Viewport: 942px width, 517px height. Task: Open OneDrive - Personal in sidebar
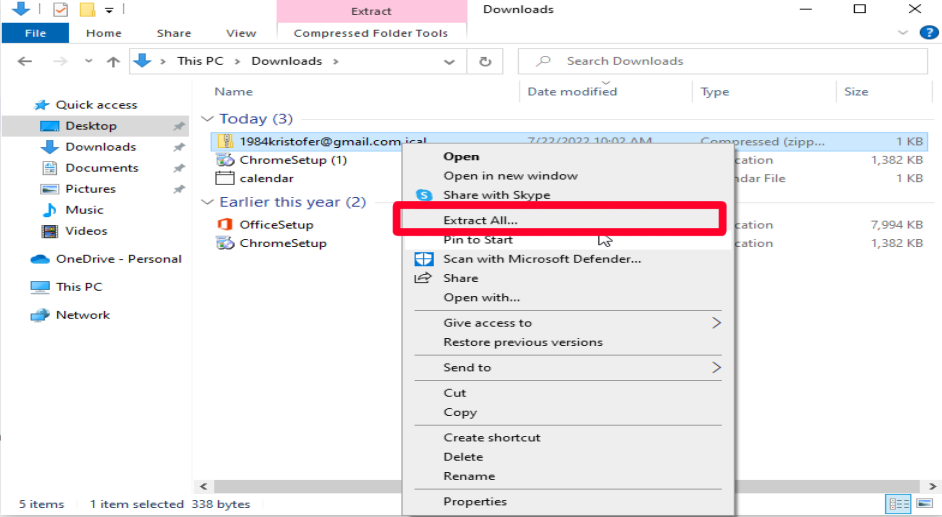[x=118, y=259]
